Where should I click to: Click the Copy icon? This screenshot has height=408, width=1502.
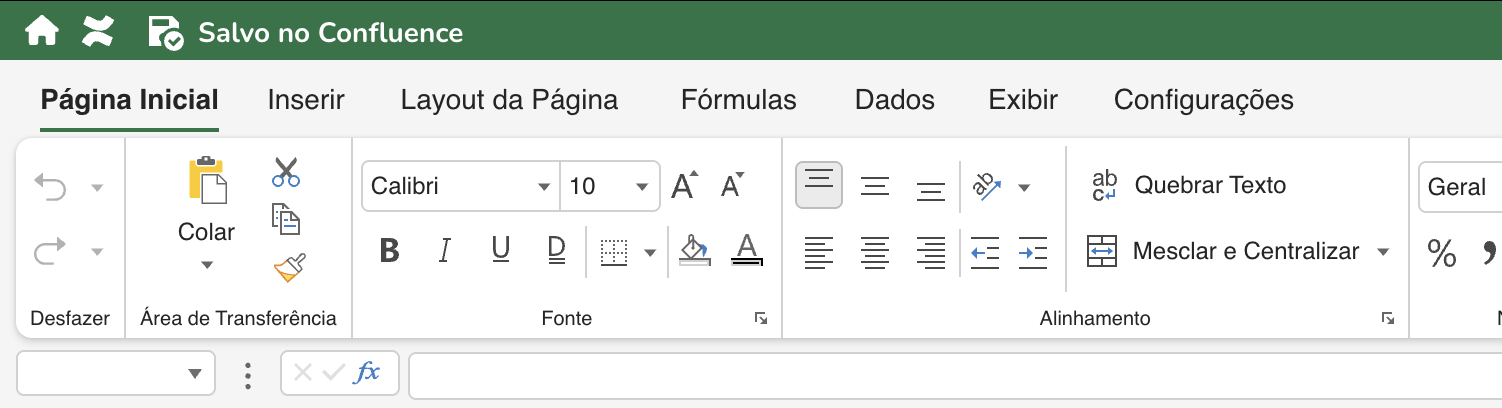286,219
